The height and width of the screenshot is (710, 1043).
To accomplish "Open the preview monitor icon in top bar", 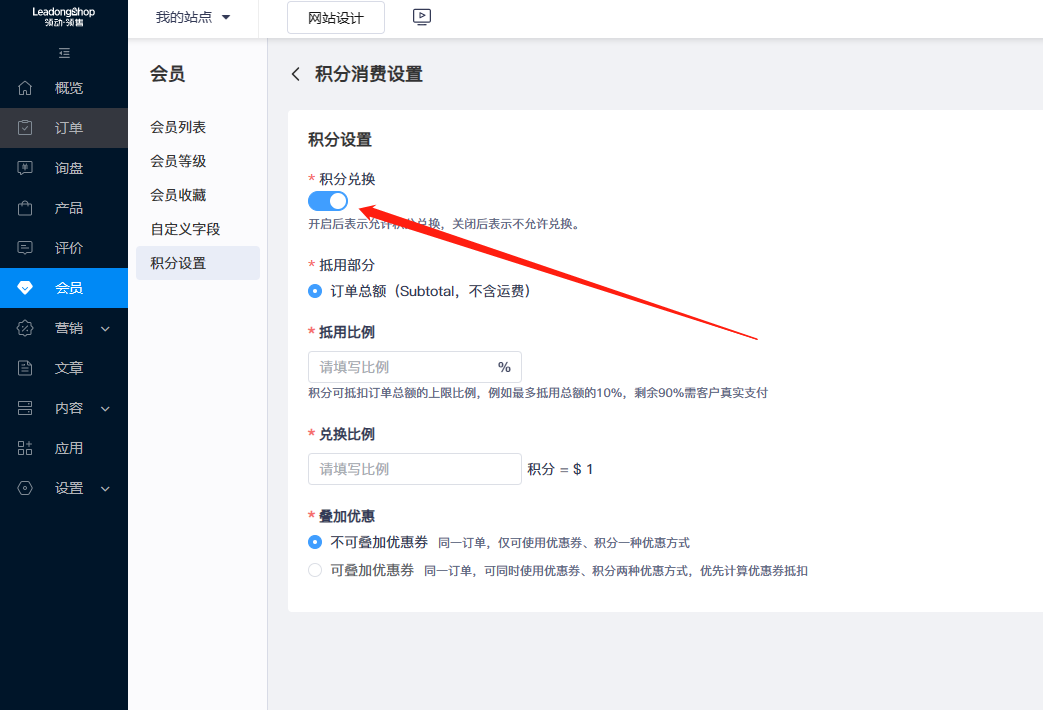I will [x=422, y=17].
